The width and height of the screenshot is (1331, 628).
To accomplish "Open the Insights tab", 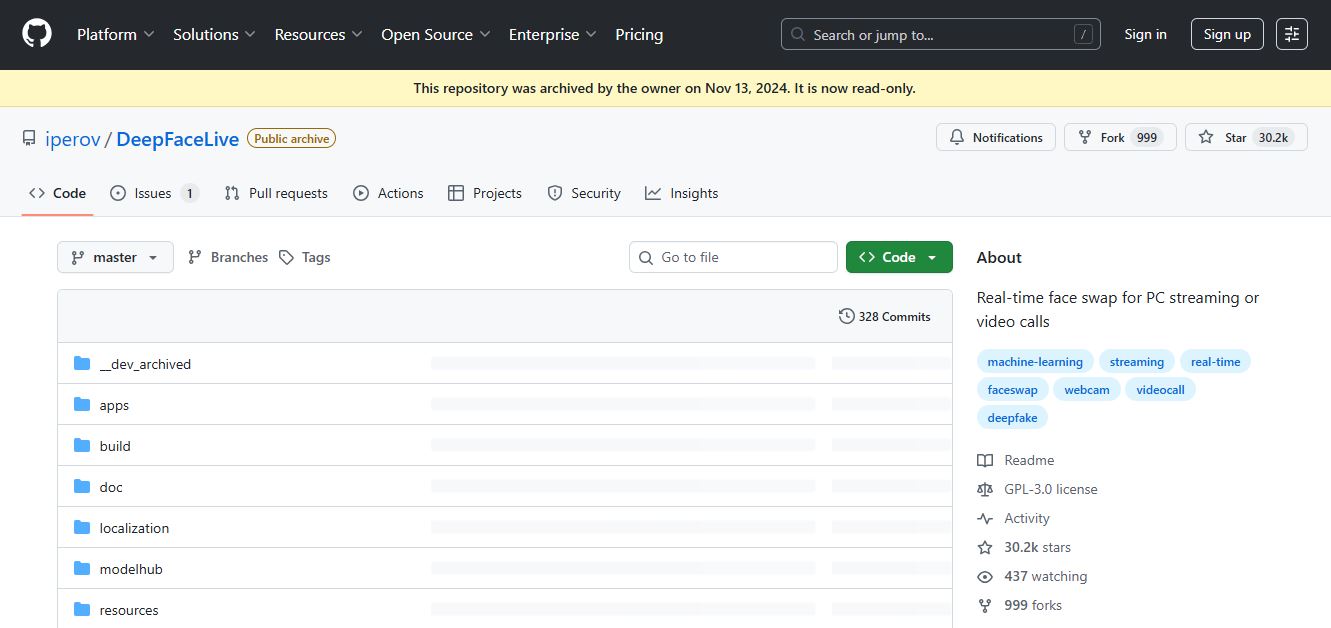I will pos(682,193).
